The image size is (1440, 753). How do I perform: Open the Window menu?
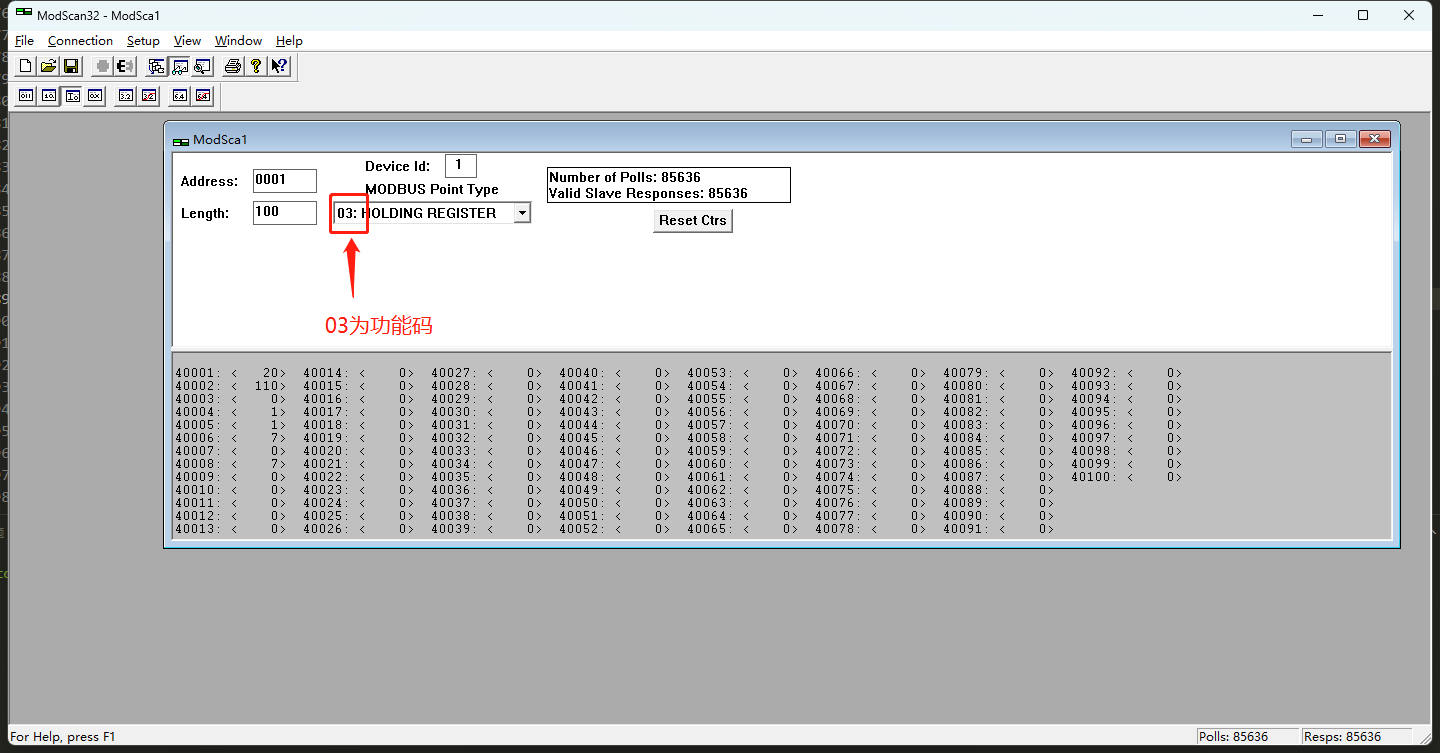[x=238, y=41]
